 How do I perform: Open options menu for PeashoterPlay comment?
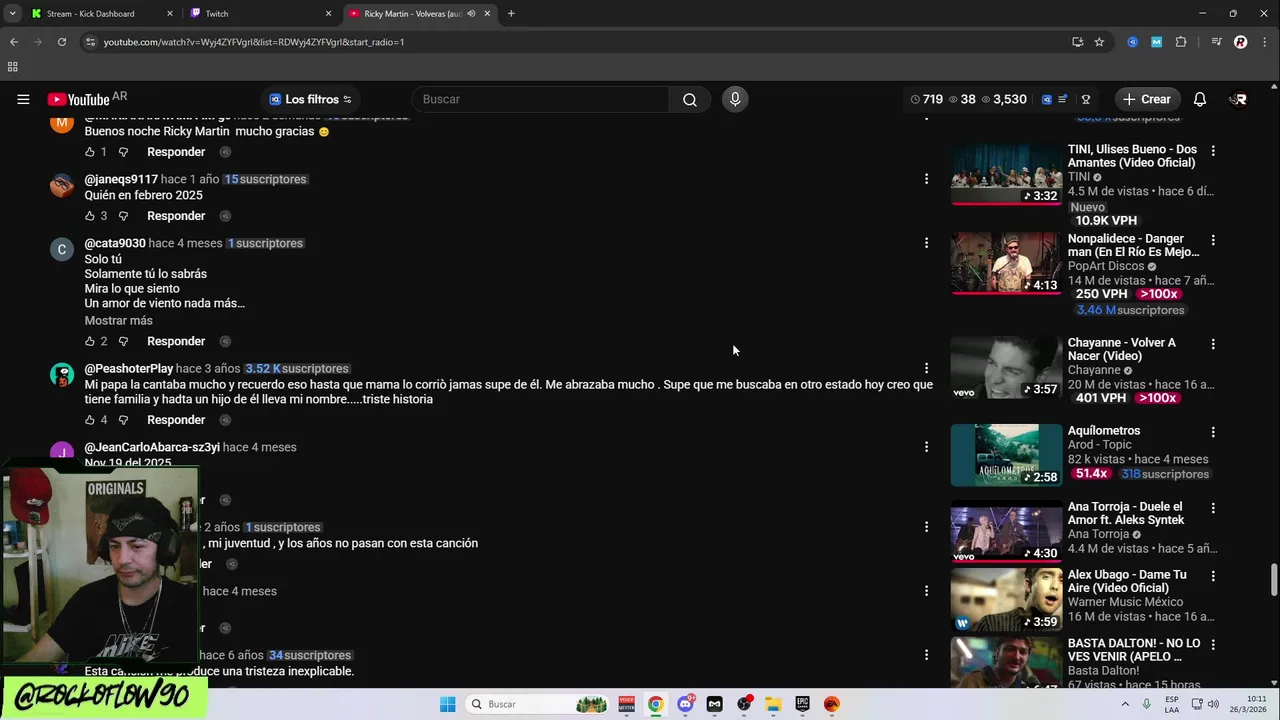click(x=926, y=368)
